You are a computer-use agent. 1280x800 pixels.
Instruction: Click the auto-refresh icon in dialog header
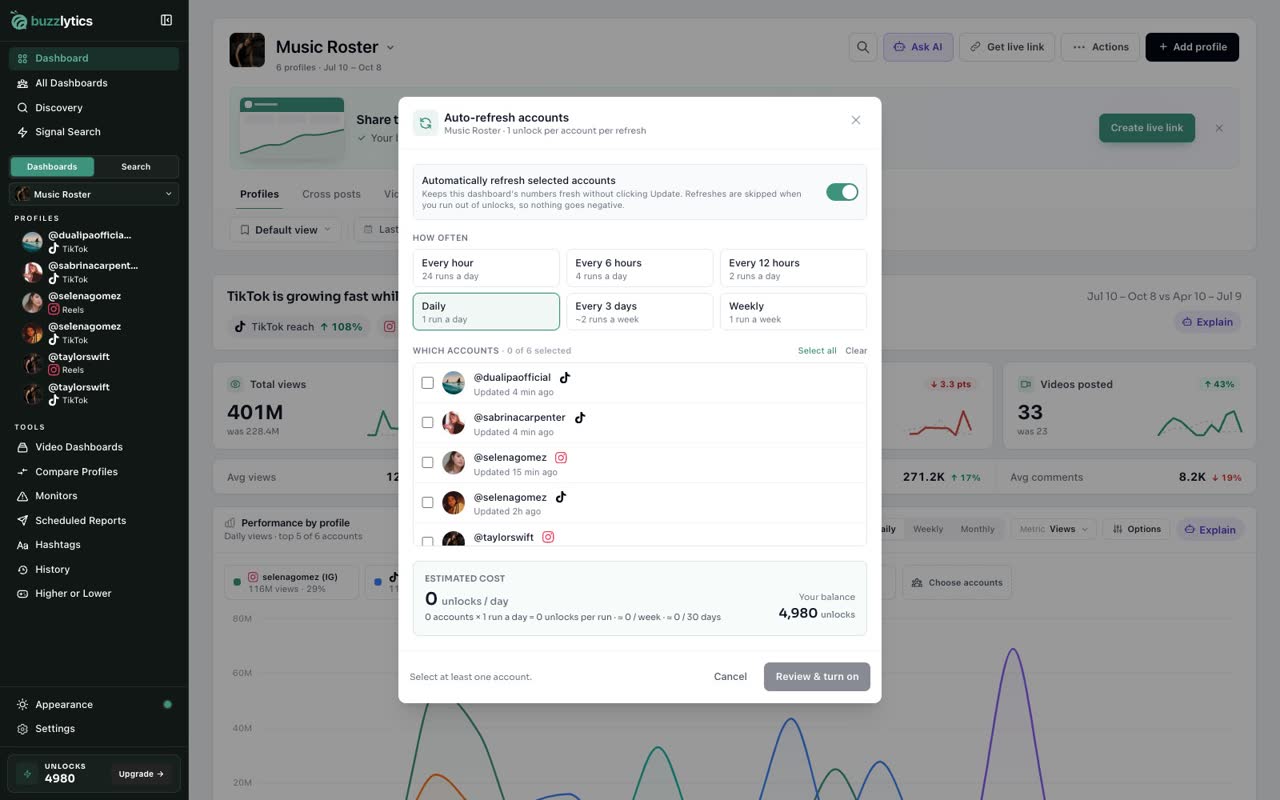click(x=425, y=123)
